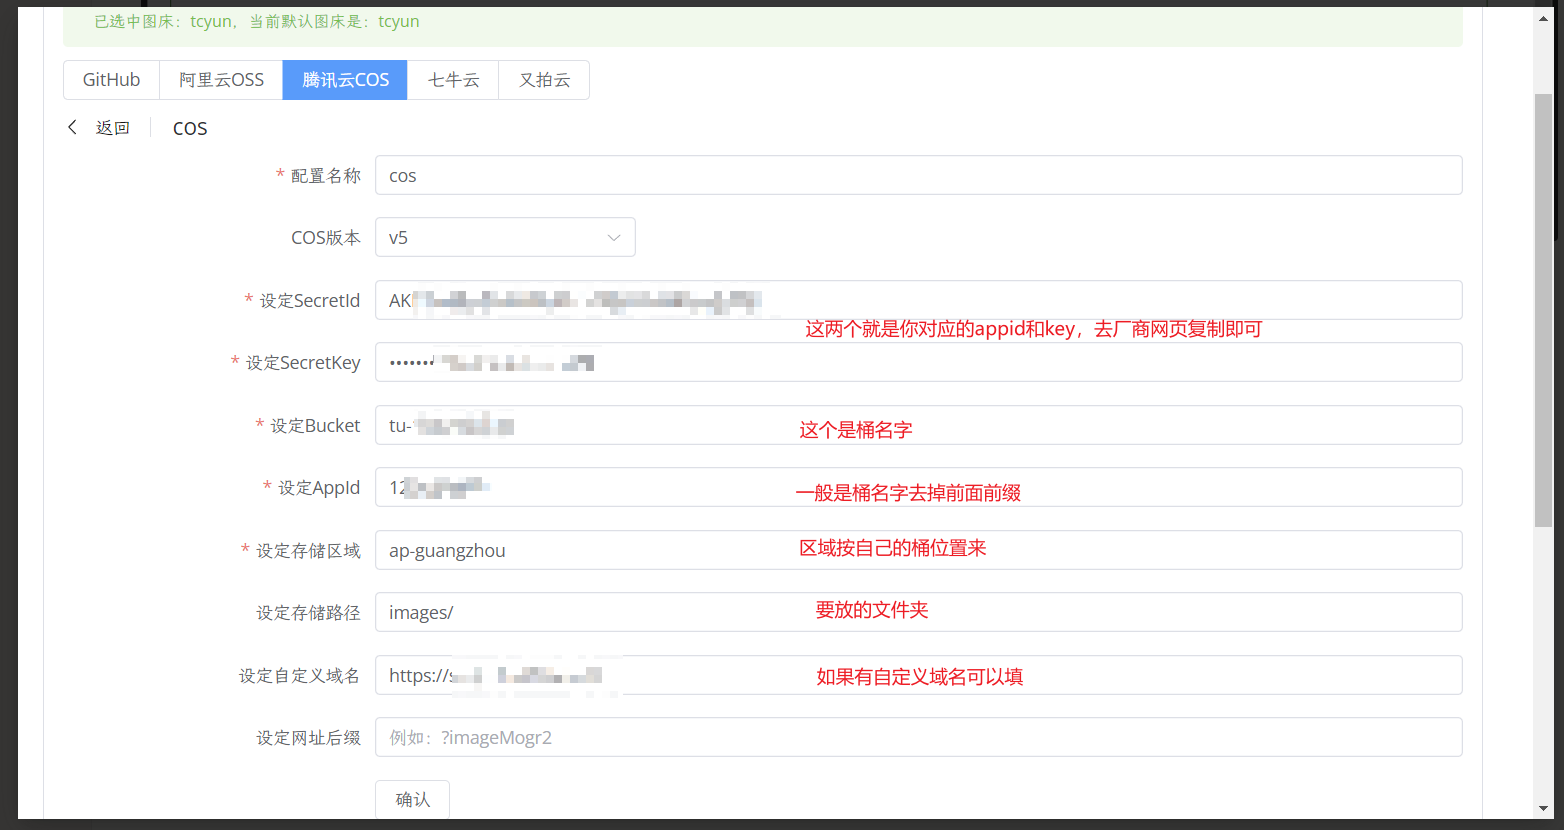
Task: Edit the 设定自定义域名 URL field
Action: [918, 675]
